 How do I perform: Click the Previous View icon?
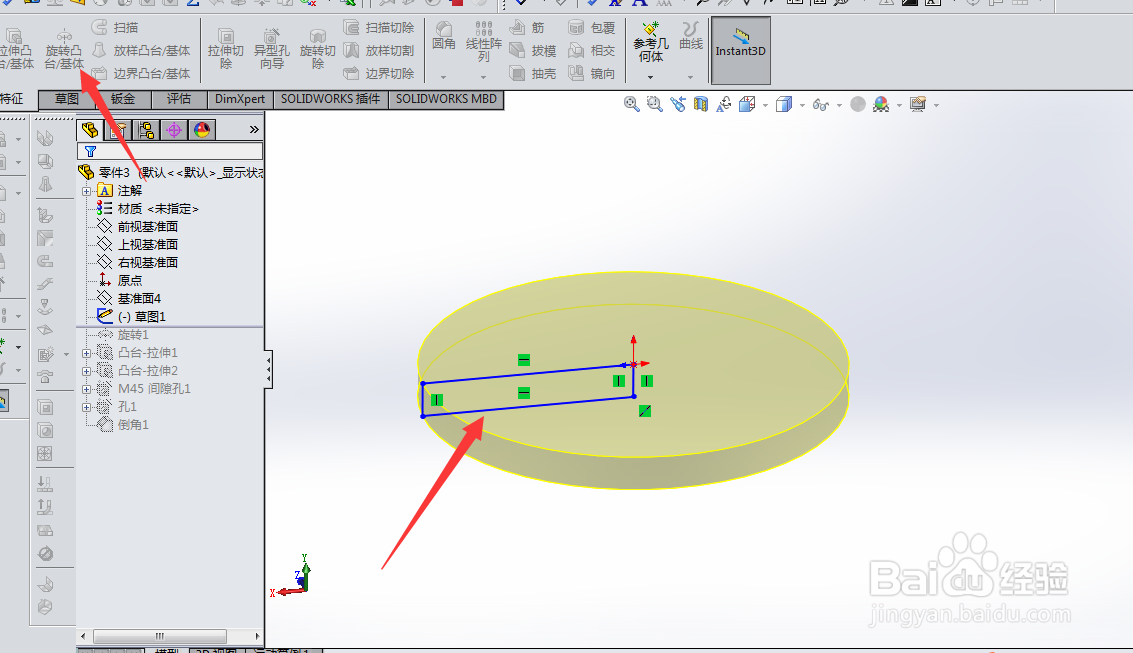[678, 104]
